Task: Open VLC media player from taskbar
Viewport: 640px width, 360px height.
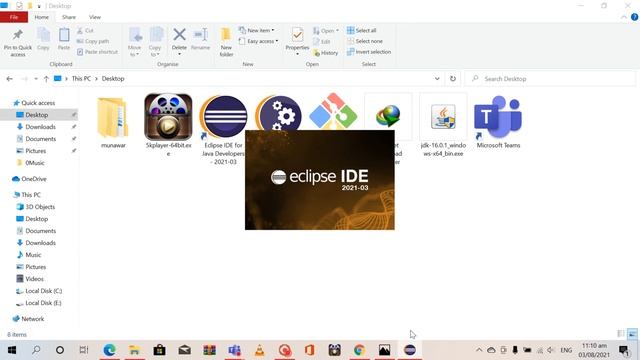Action: 259,350
